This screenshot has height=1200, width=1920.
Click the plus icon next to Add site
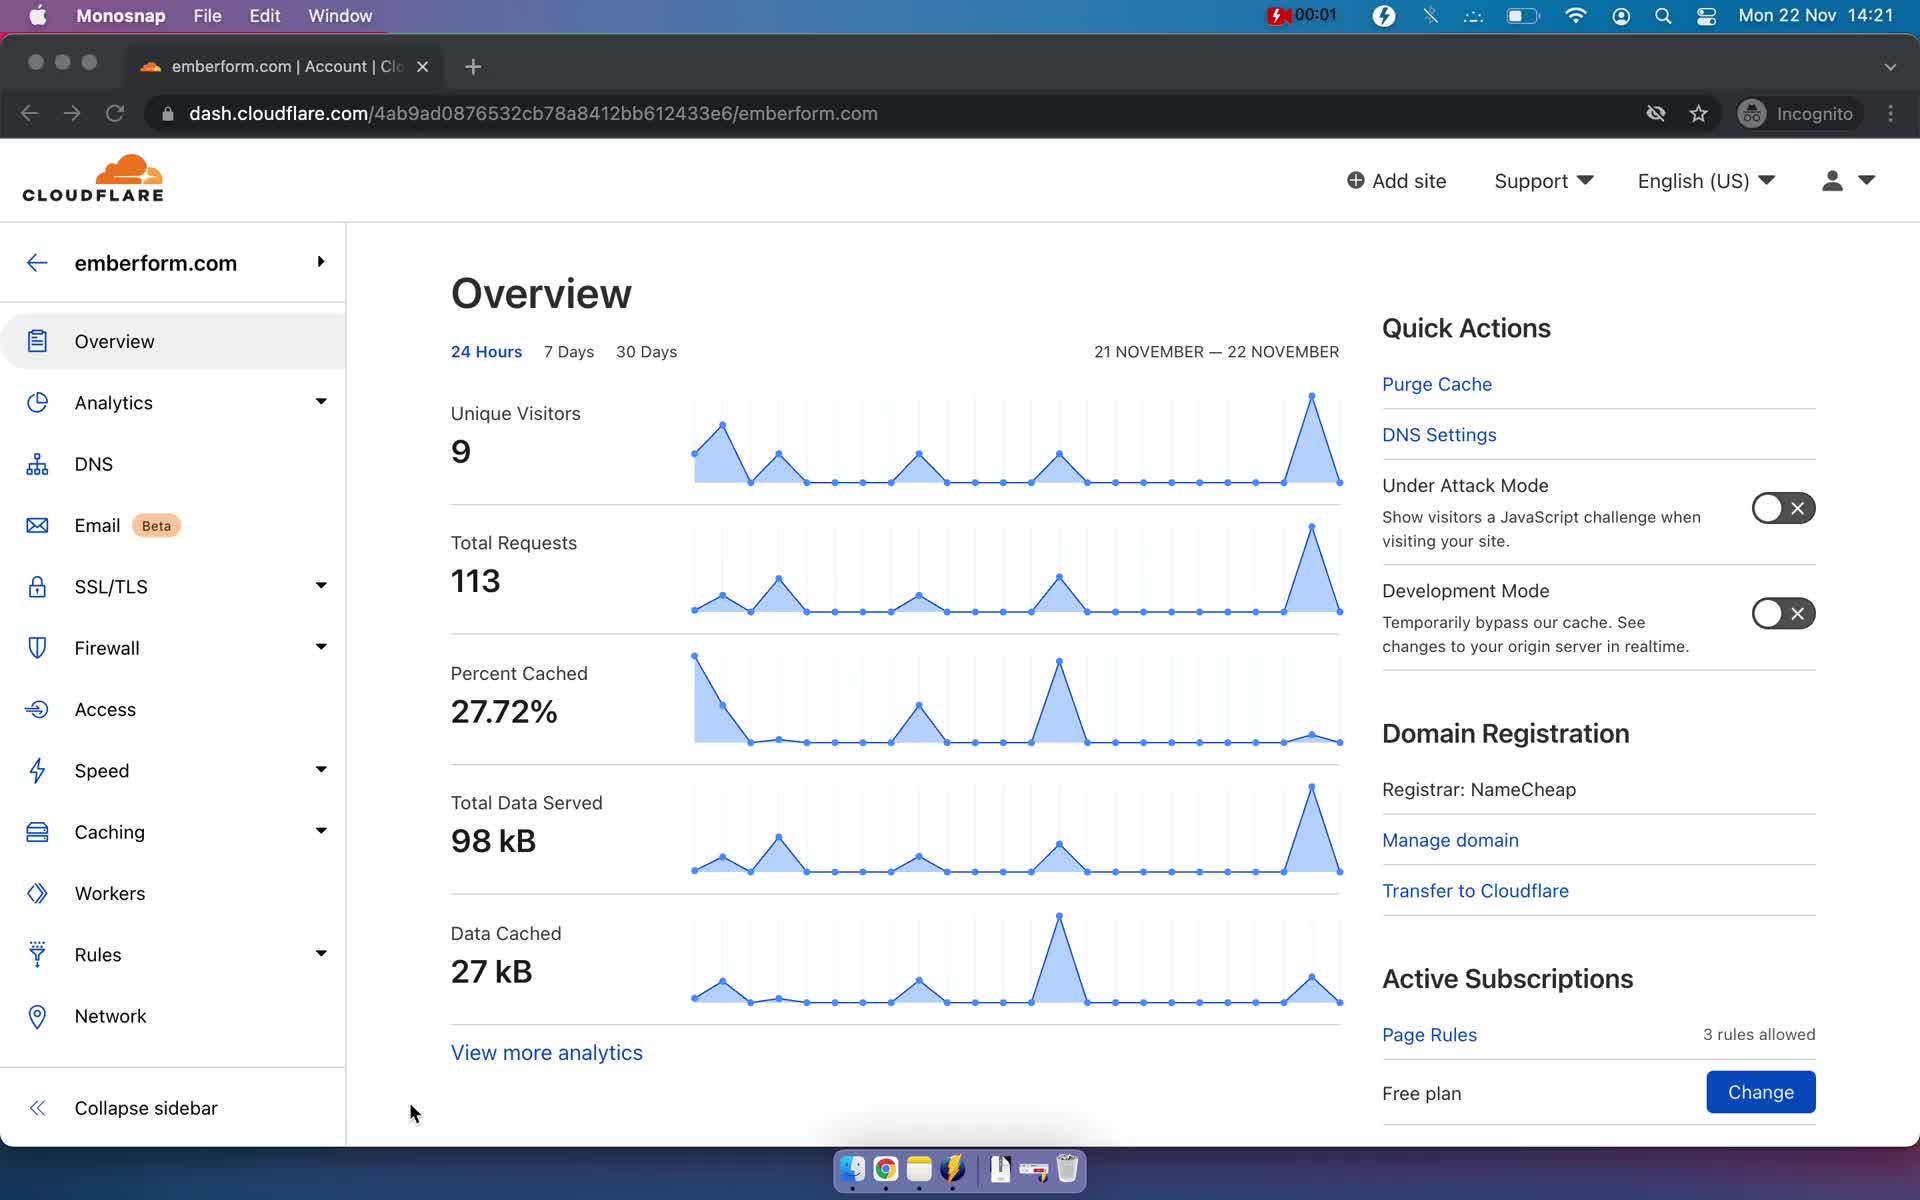[x=1356, y=180]
